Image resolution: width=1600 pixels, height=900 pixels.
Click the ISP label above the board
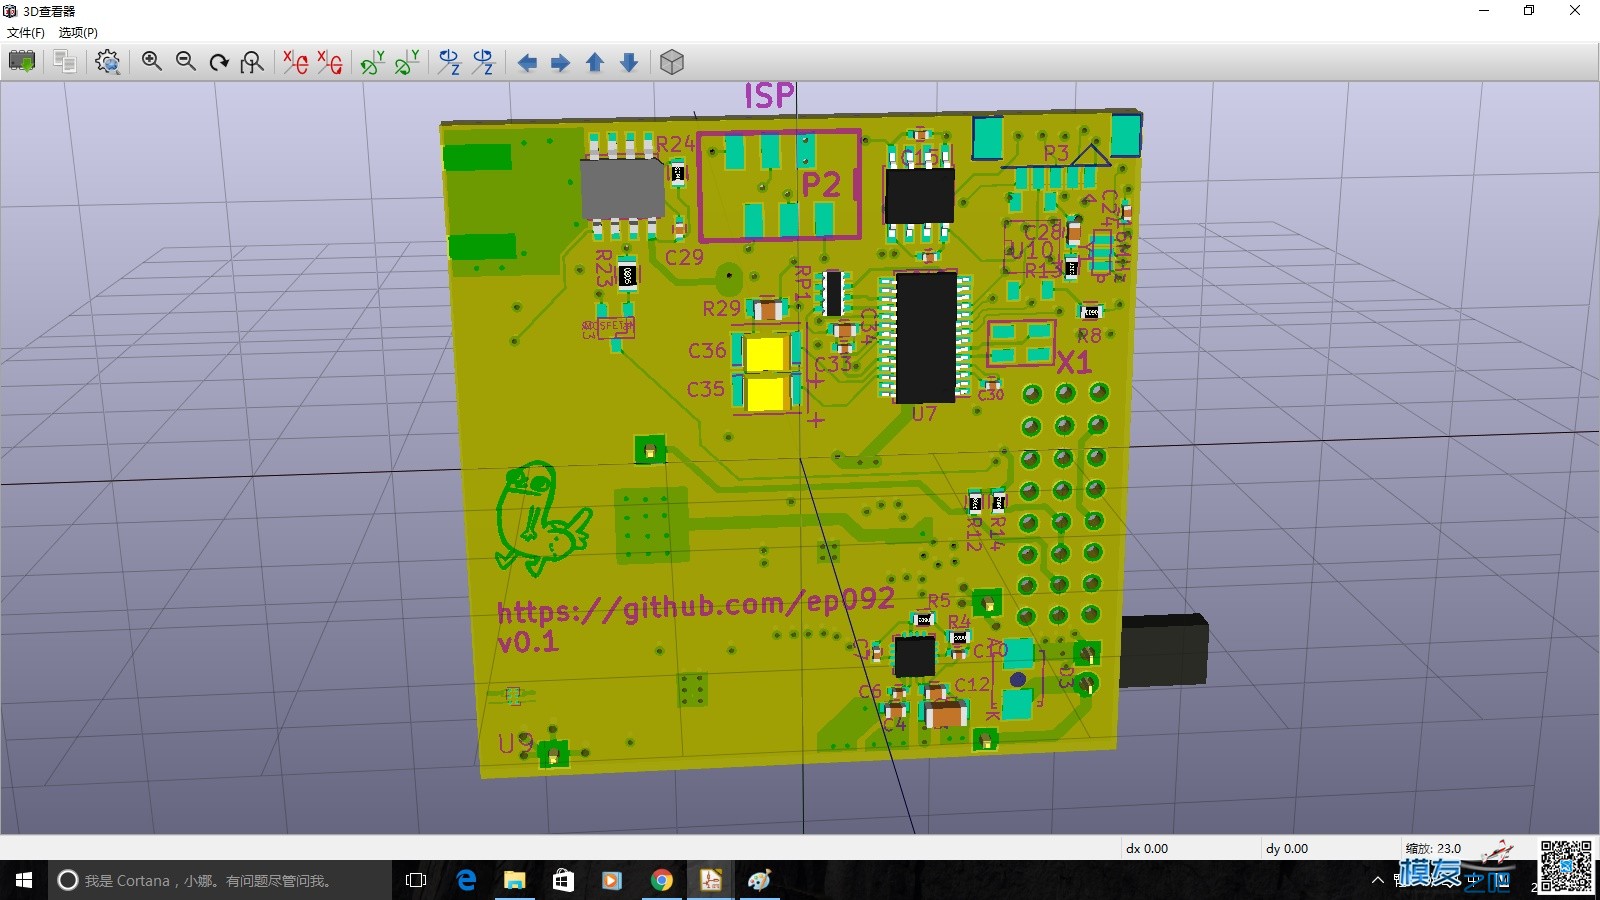click(x=769, y=96)
